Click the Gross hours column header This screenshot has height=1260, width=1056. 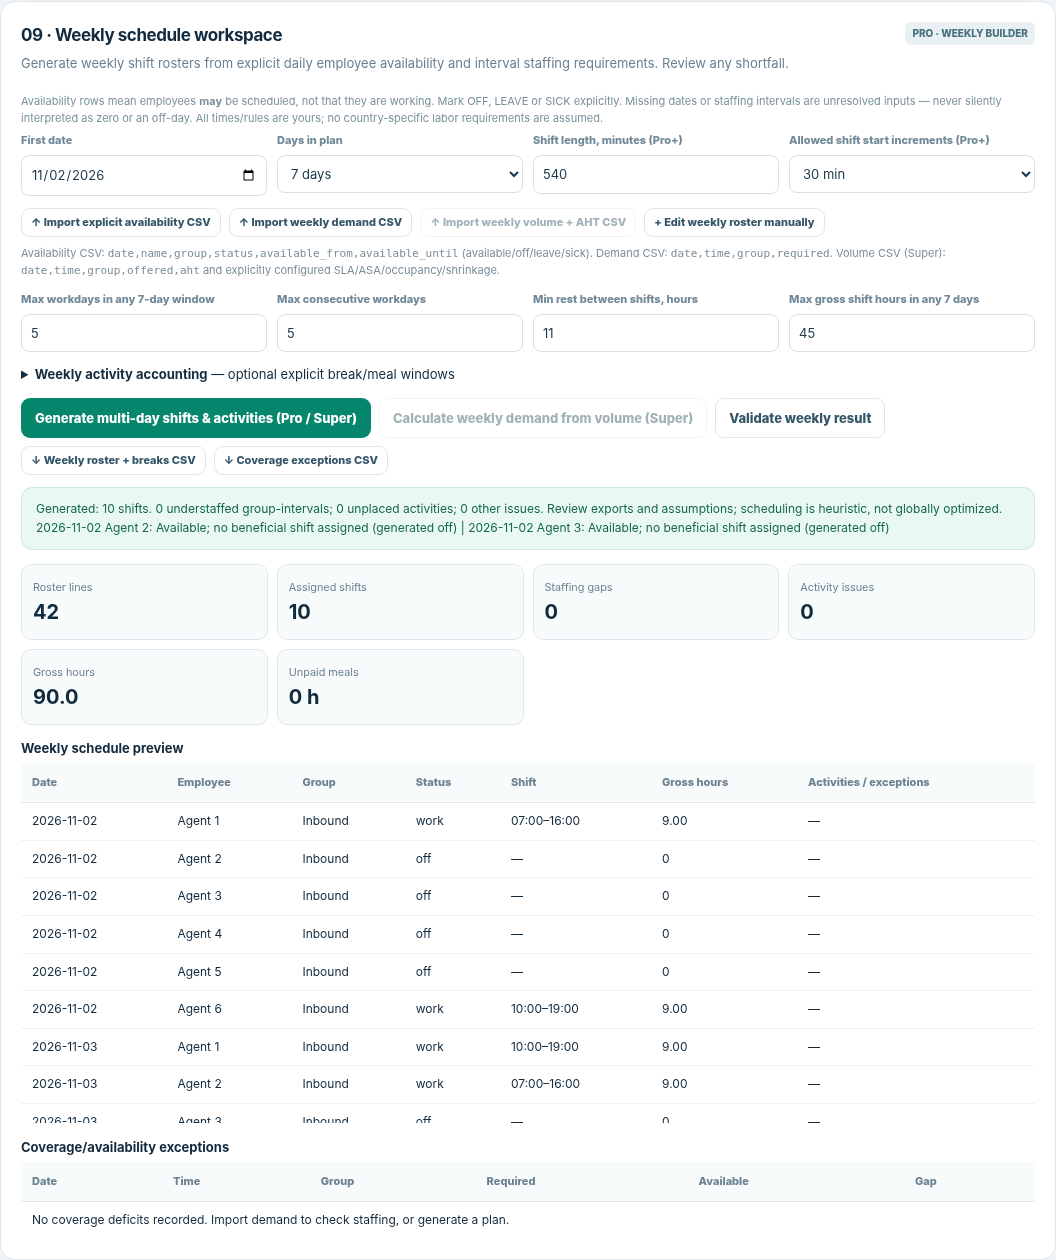click(x=695, y=782)
